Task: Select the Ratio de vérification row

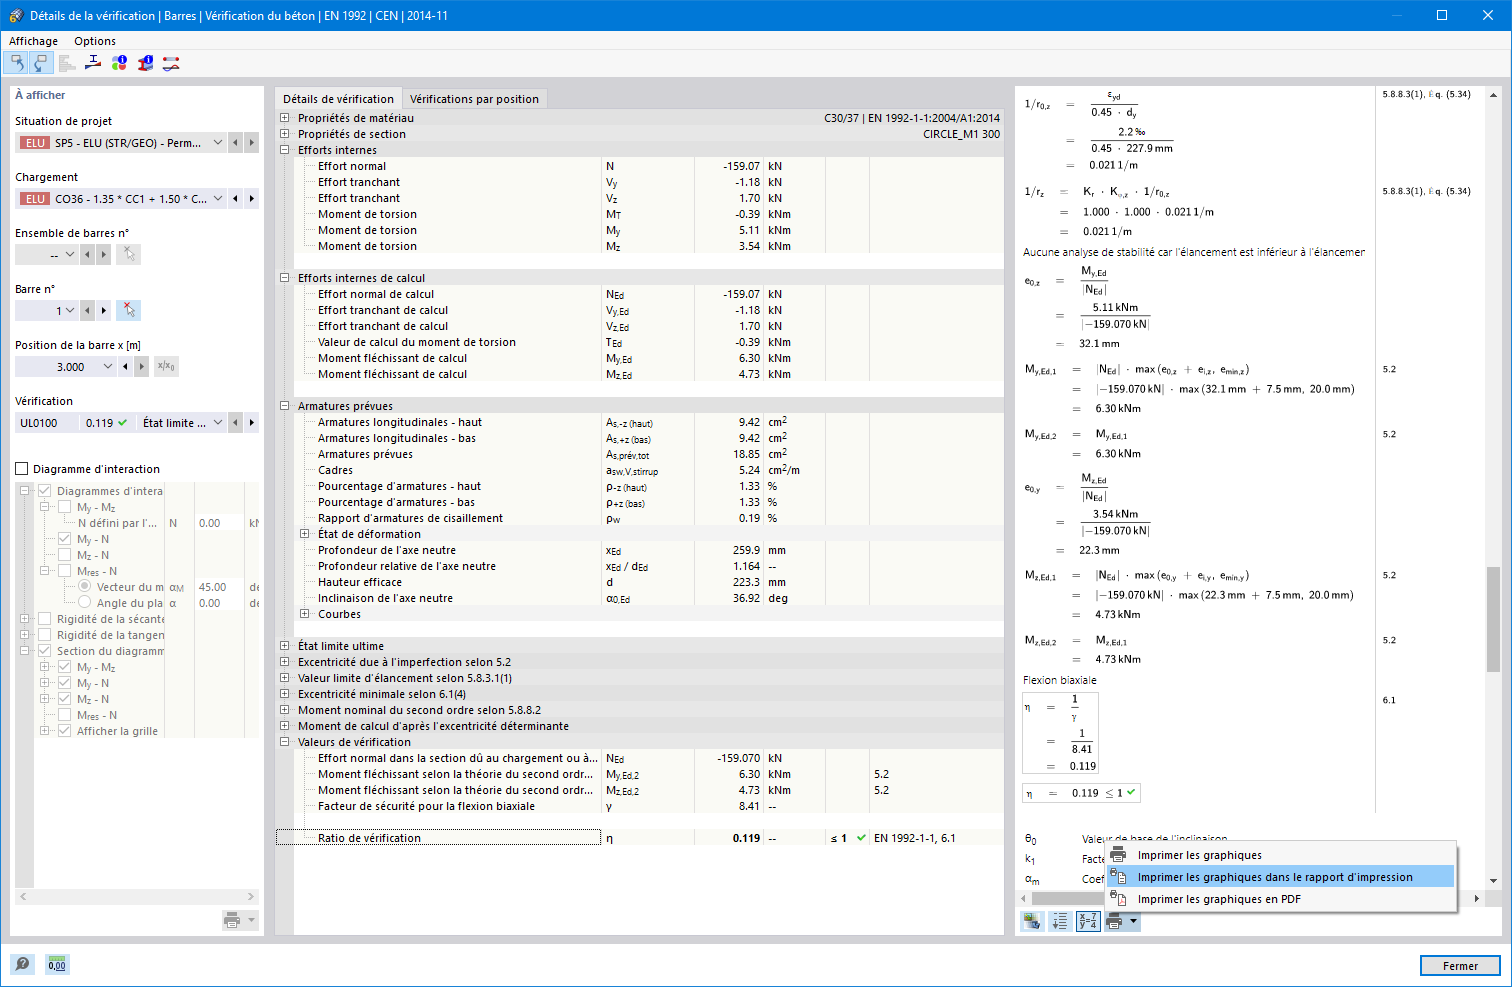Action: coord(639,838)
